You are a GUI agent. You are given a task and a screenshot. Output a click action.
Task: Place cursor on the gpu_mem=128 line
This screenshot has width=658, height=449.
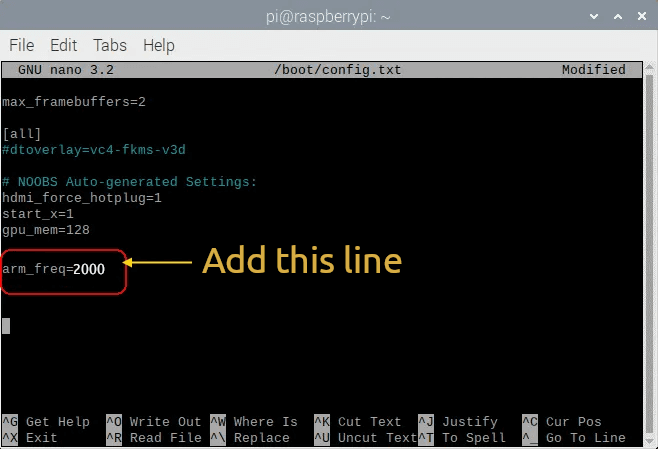click(46, 230)
